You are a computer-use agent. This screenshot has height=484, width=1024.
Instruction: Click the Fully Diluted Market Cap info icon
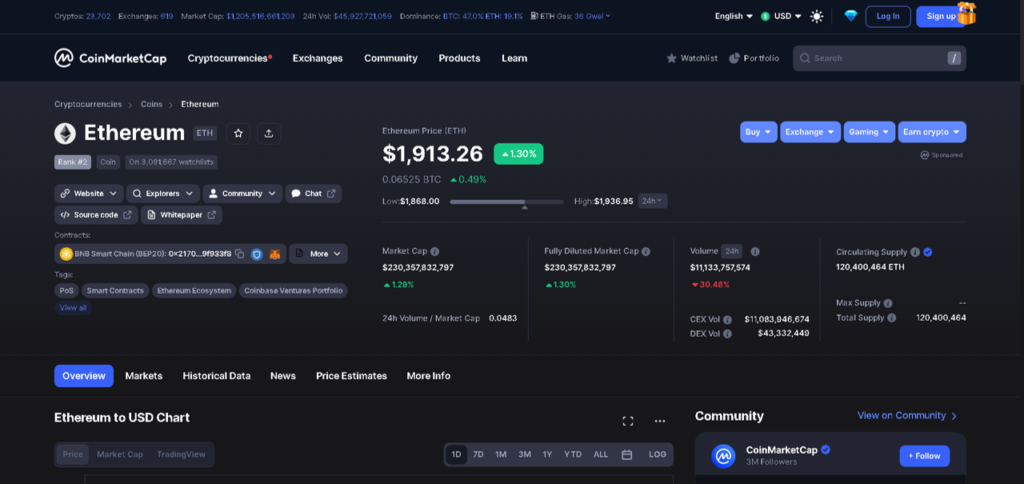point(646,251)
